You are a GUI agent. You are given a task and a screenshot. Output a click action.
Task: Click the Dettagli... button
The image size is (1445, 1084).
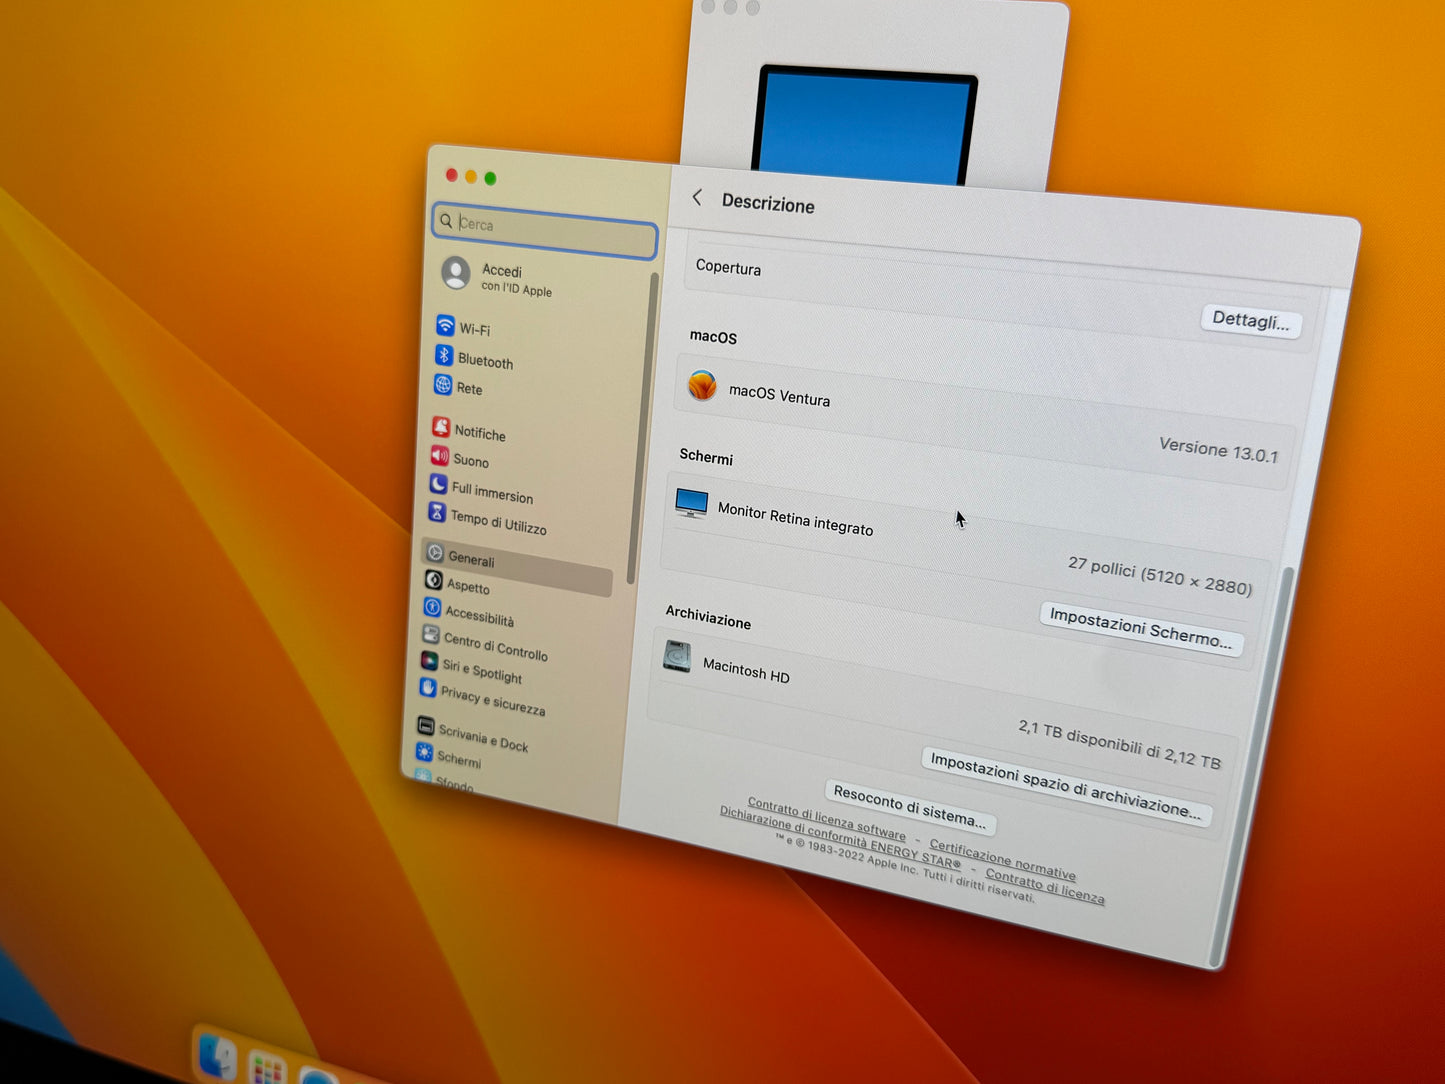click(x=1250, y=321)
